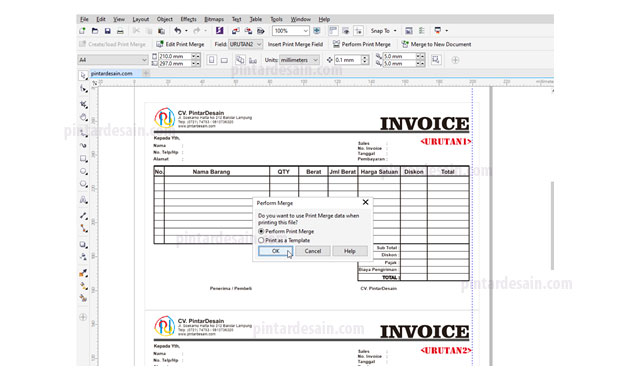Screen dimensions: 630x380
Task: Click Merge to New Document button
Action: (x=436, y=44)
